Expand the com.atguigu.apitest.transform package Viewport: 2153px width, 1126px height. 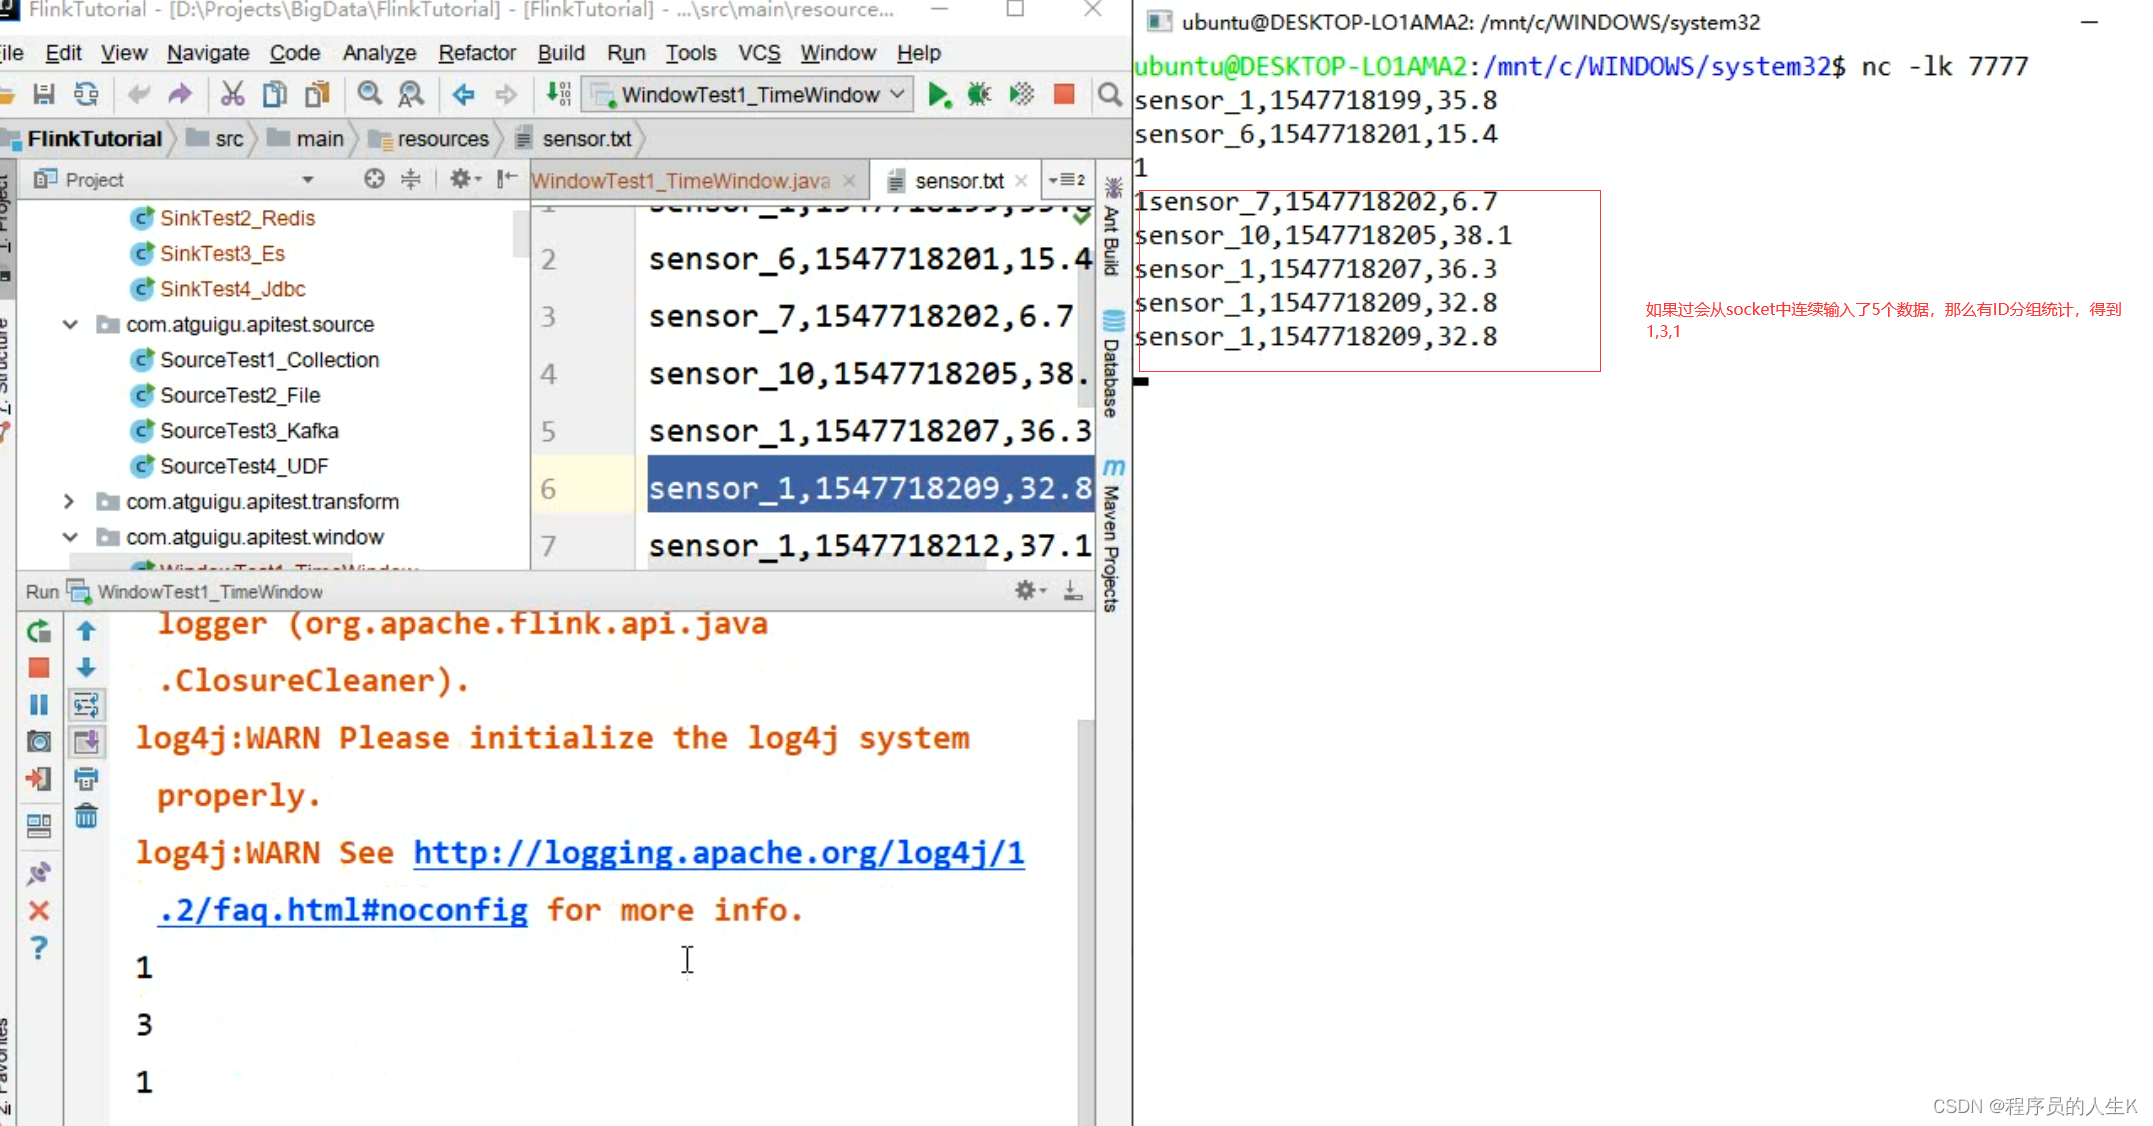[69, 501]
